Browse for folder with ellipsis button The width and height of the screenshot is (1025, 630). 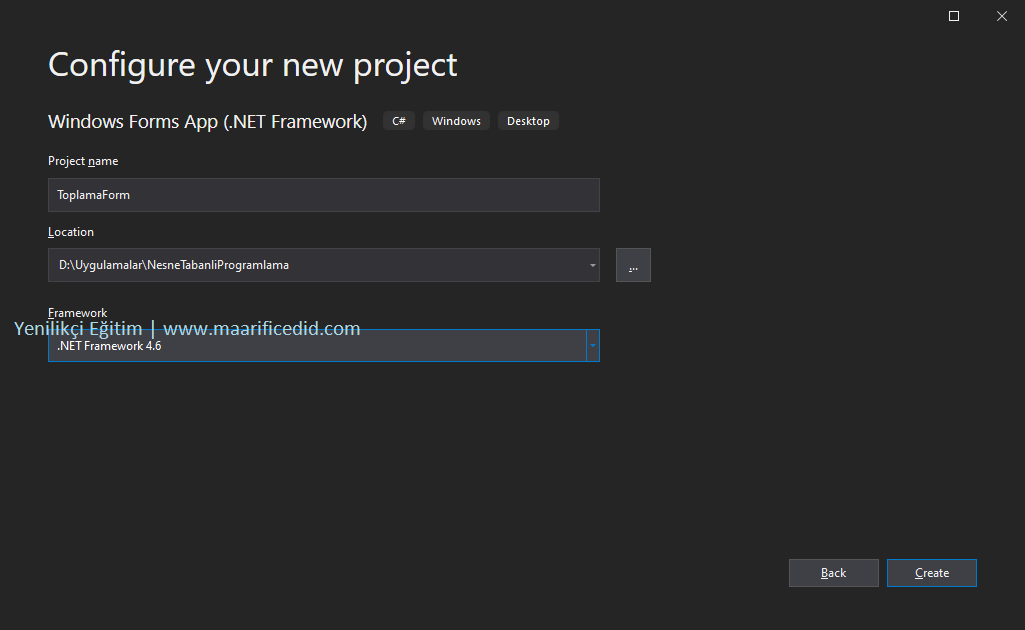[633, 265]
